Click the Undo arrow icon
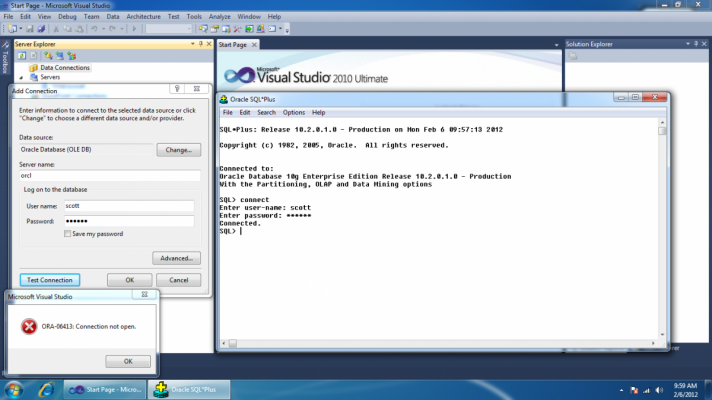Viewport: 712px width, 400px height. [94, 29]
